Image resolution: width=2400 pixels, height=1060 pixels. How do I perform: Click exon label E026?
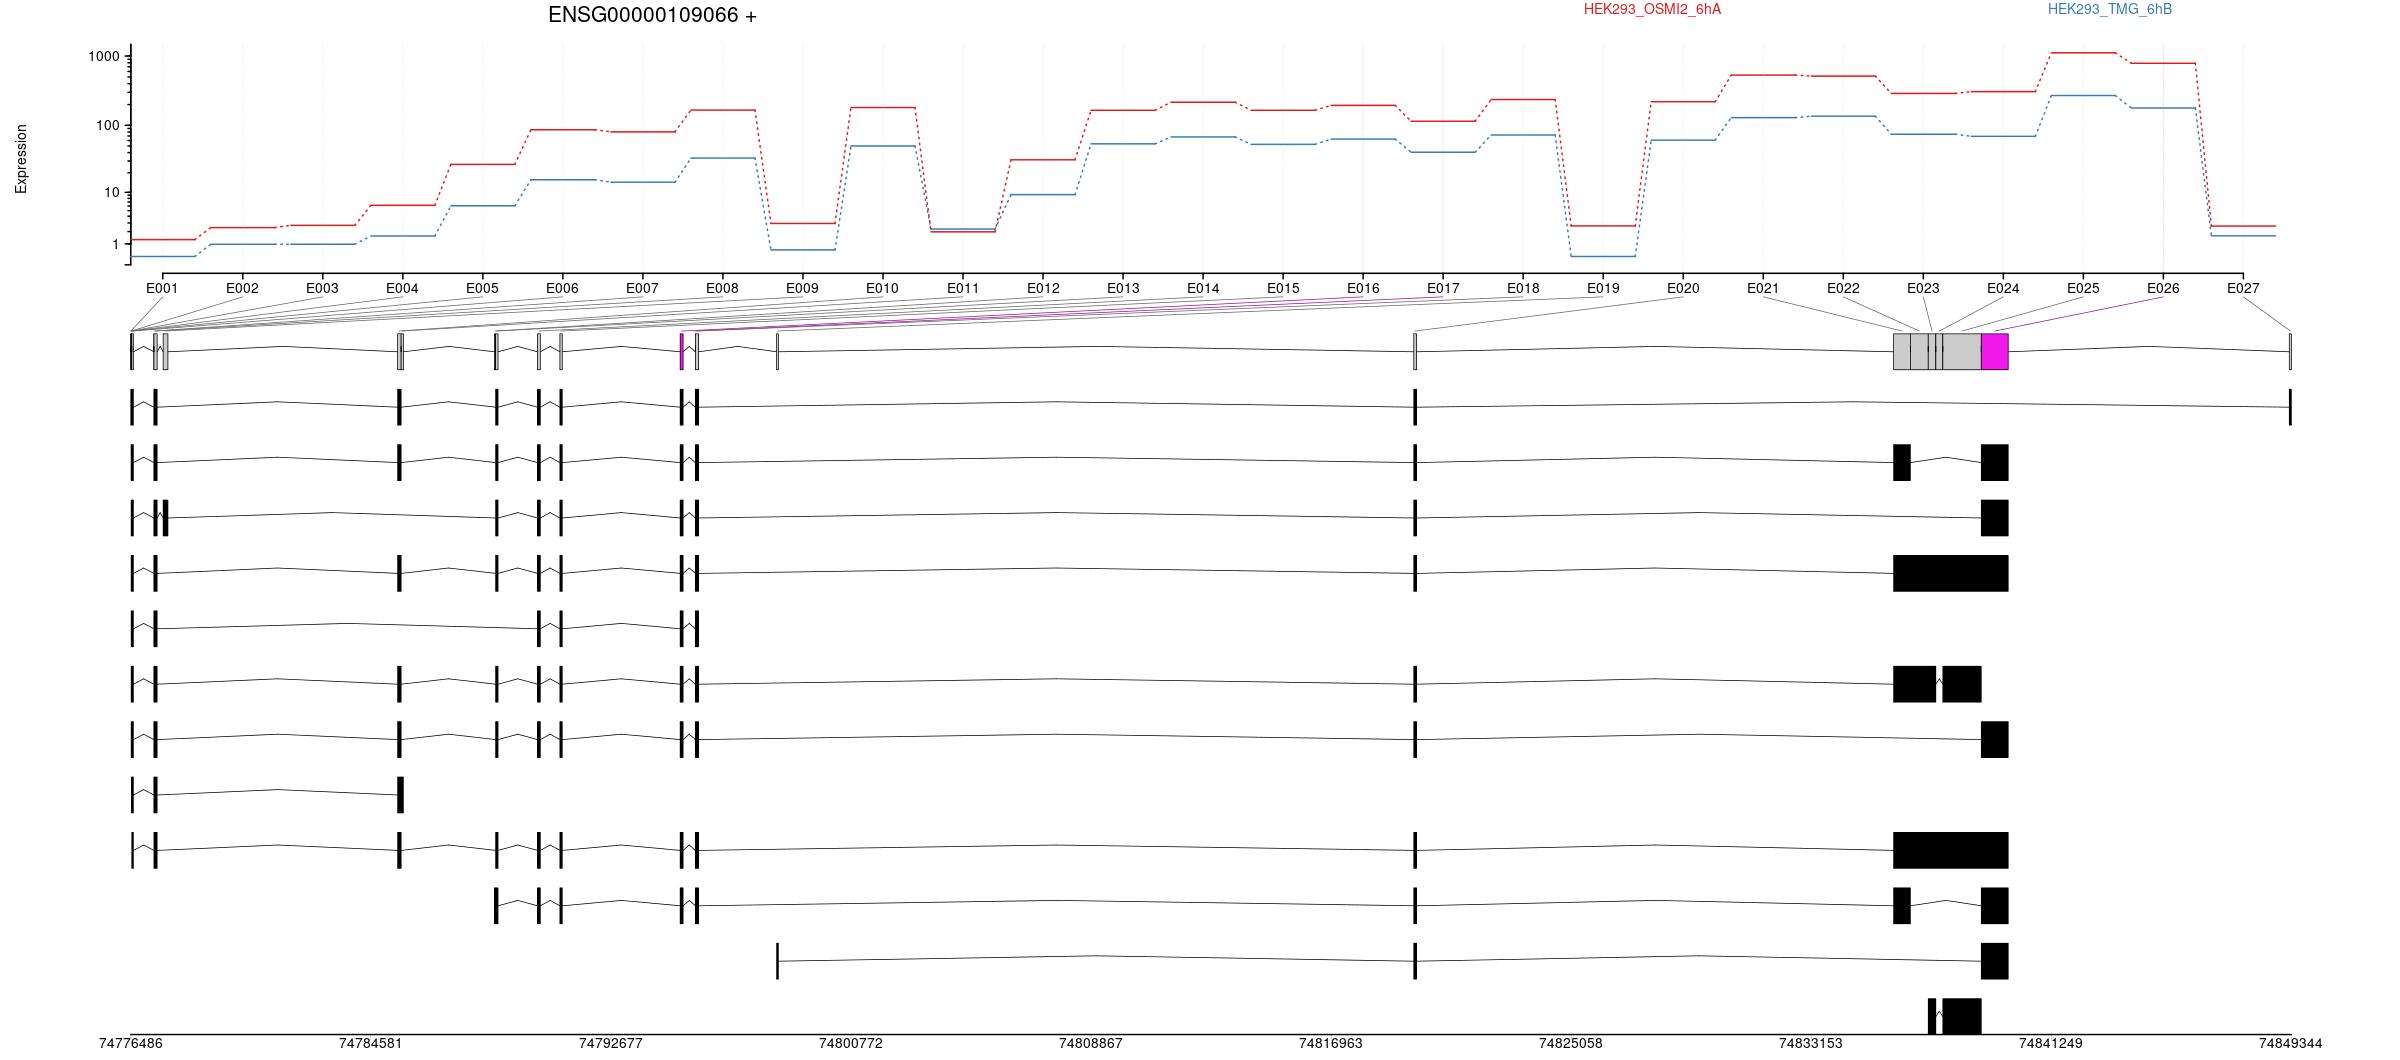[x=2163, y=288]
